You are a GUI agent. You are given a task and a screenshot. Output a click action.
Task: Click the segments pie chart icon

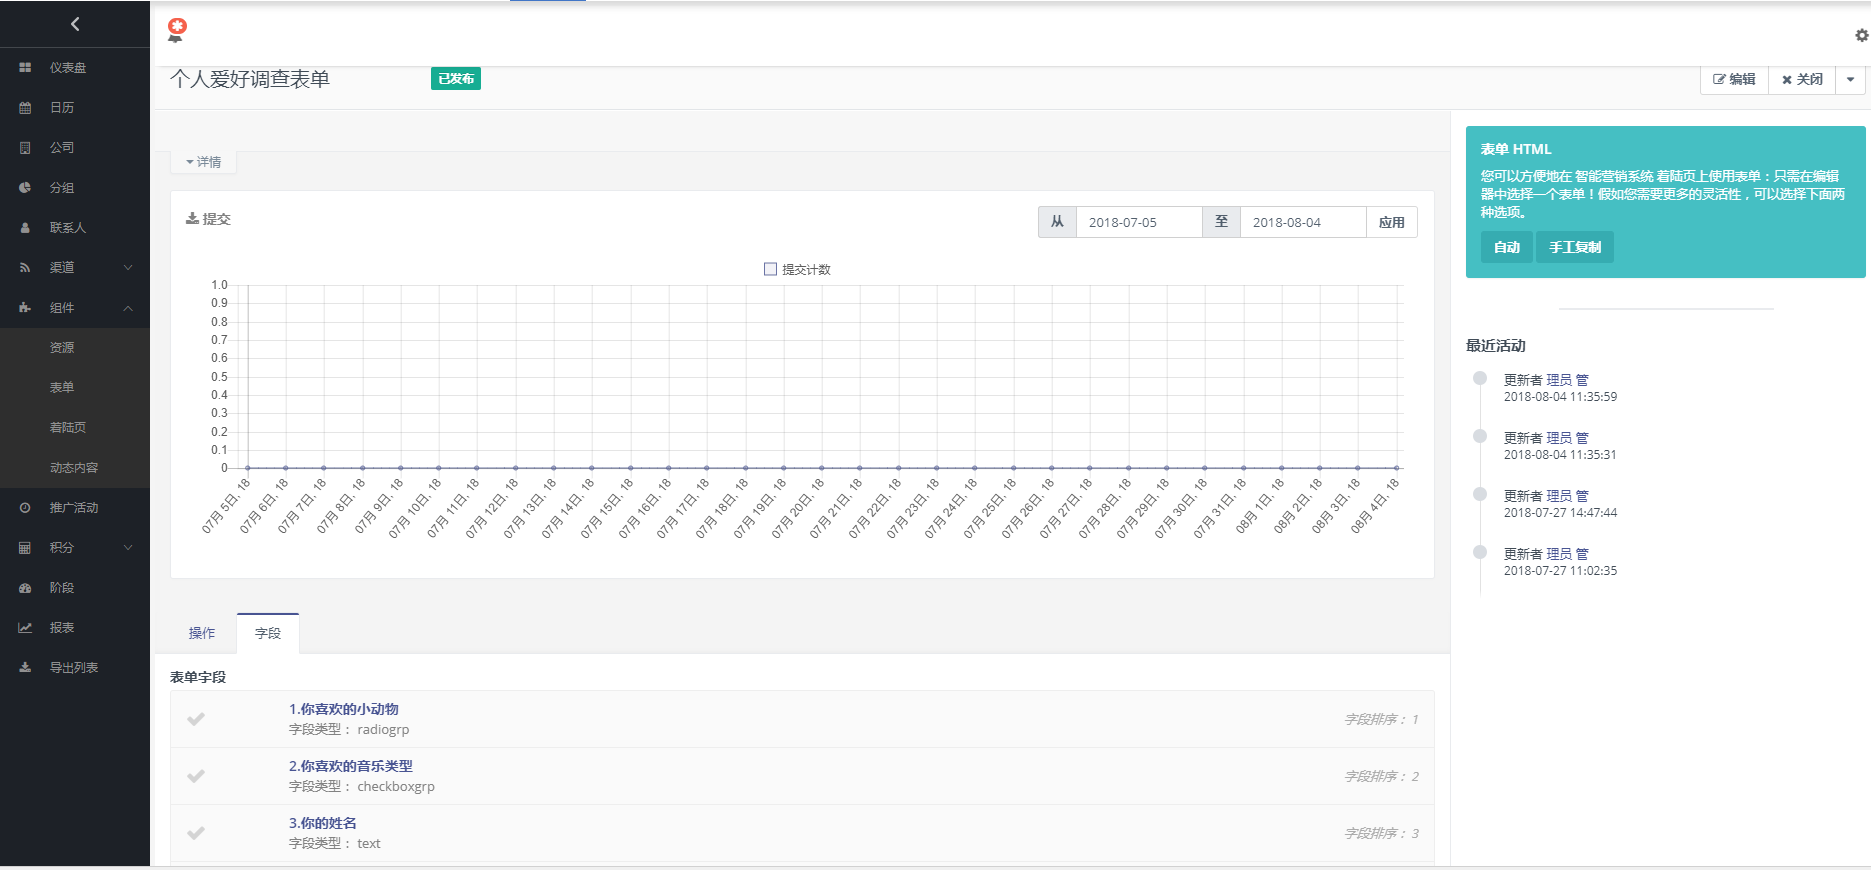click(x=25, y=188)
